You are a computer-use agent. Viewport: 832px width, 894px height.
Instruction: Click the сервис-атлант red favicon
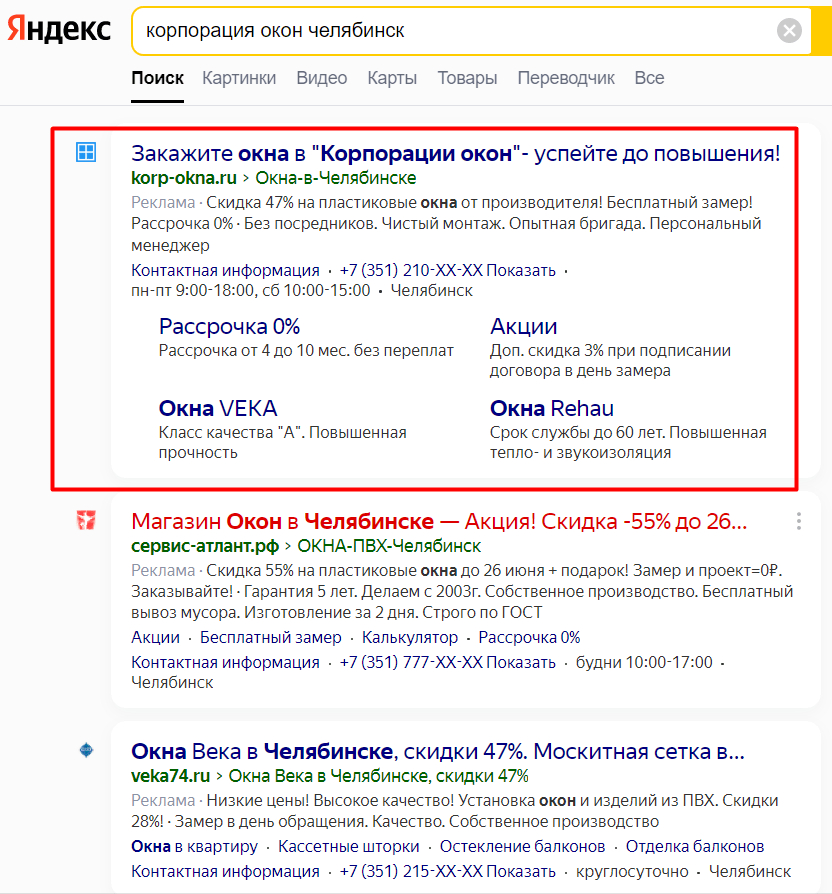pos(86,520)
